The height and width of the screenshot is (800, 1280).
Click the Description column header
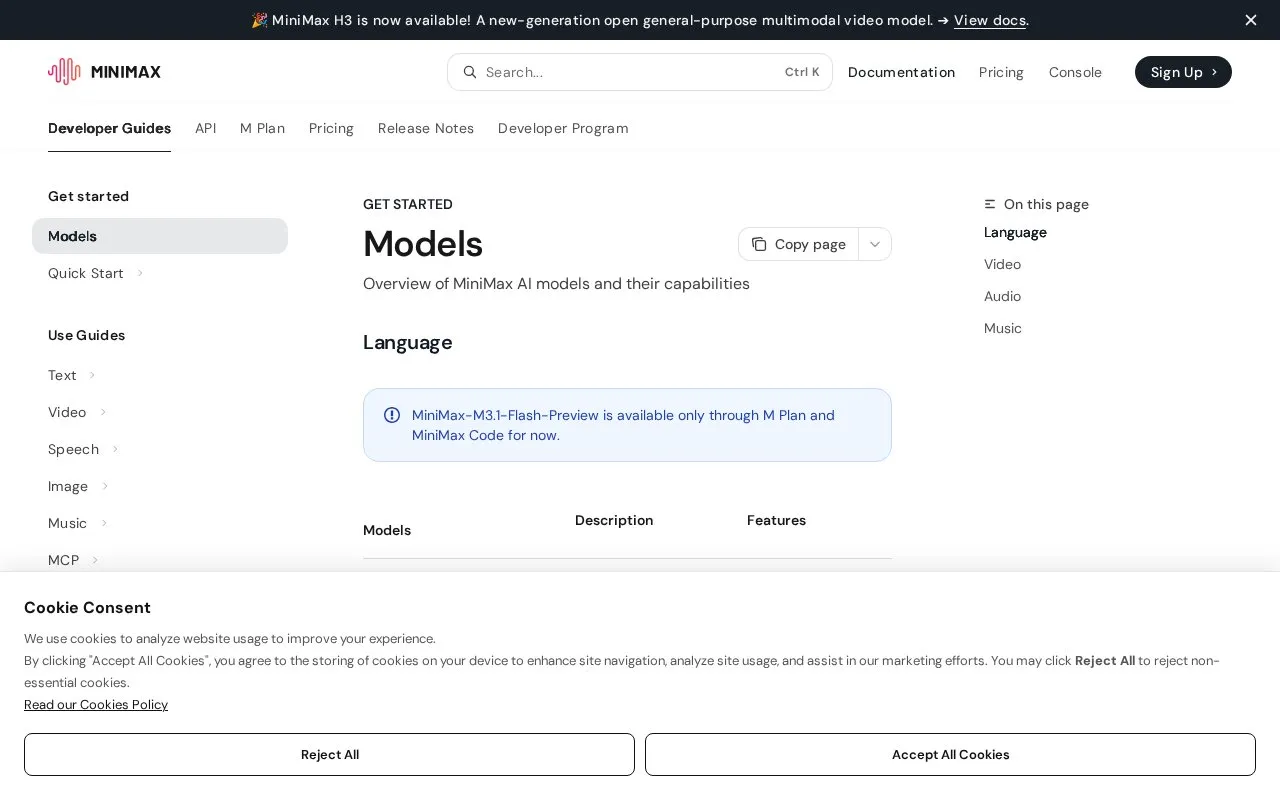(x=614, y=520)
